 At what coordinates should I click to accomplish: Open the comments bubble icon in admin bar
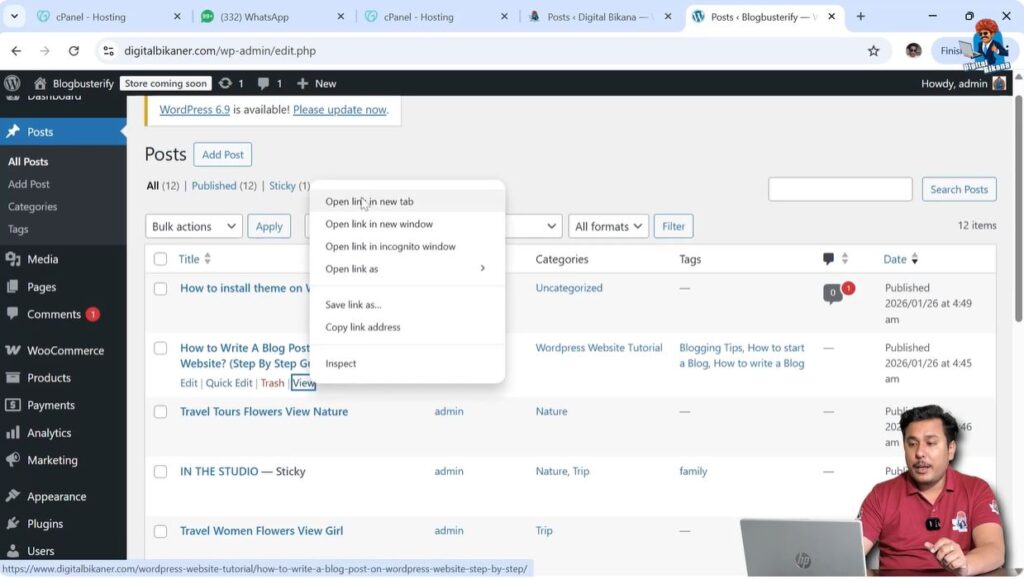[263, 84]
